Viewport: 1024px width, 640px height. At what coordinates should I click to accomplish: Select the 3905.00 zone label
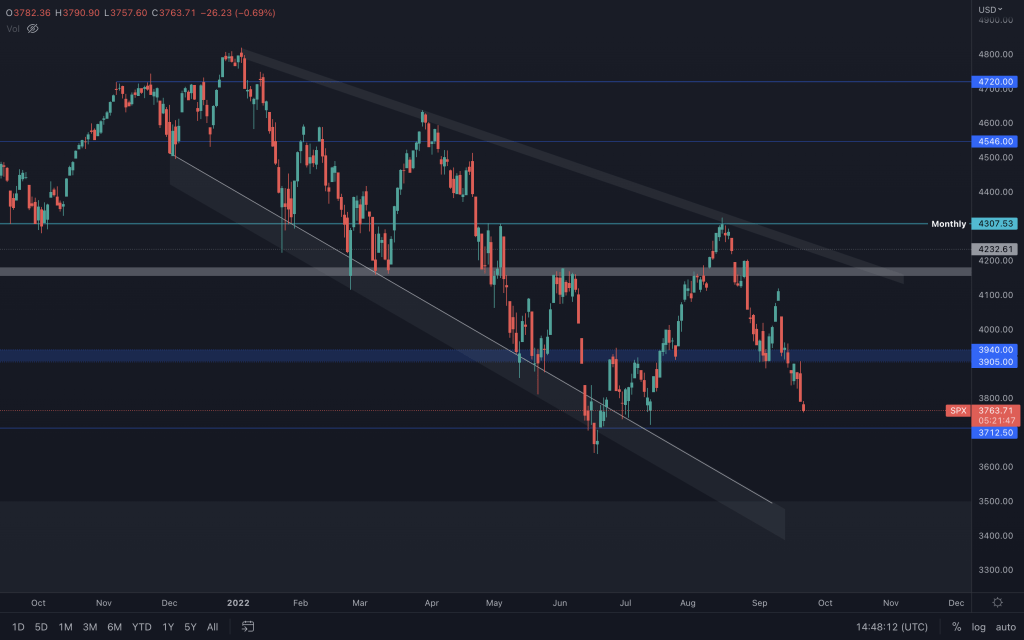(x=994, y=362)
